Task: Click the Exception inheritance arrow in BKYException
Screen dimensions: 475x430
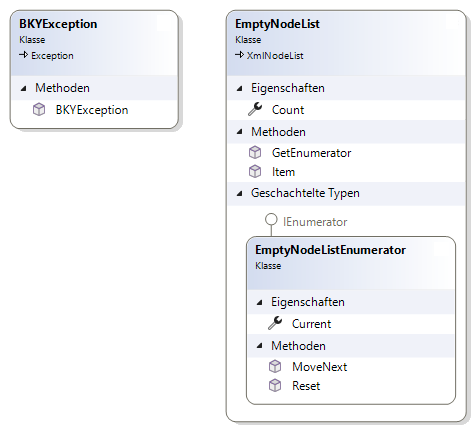Action: pos(23,55)
